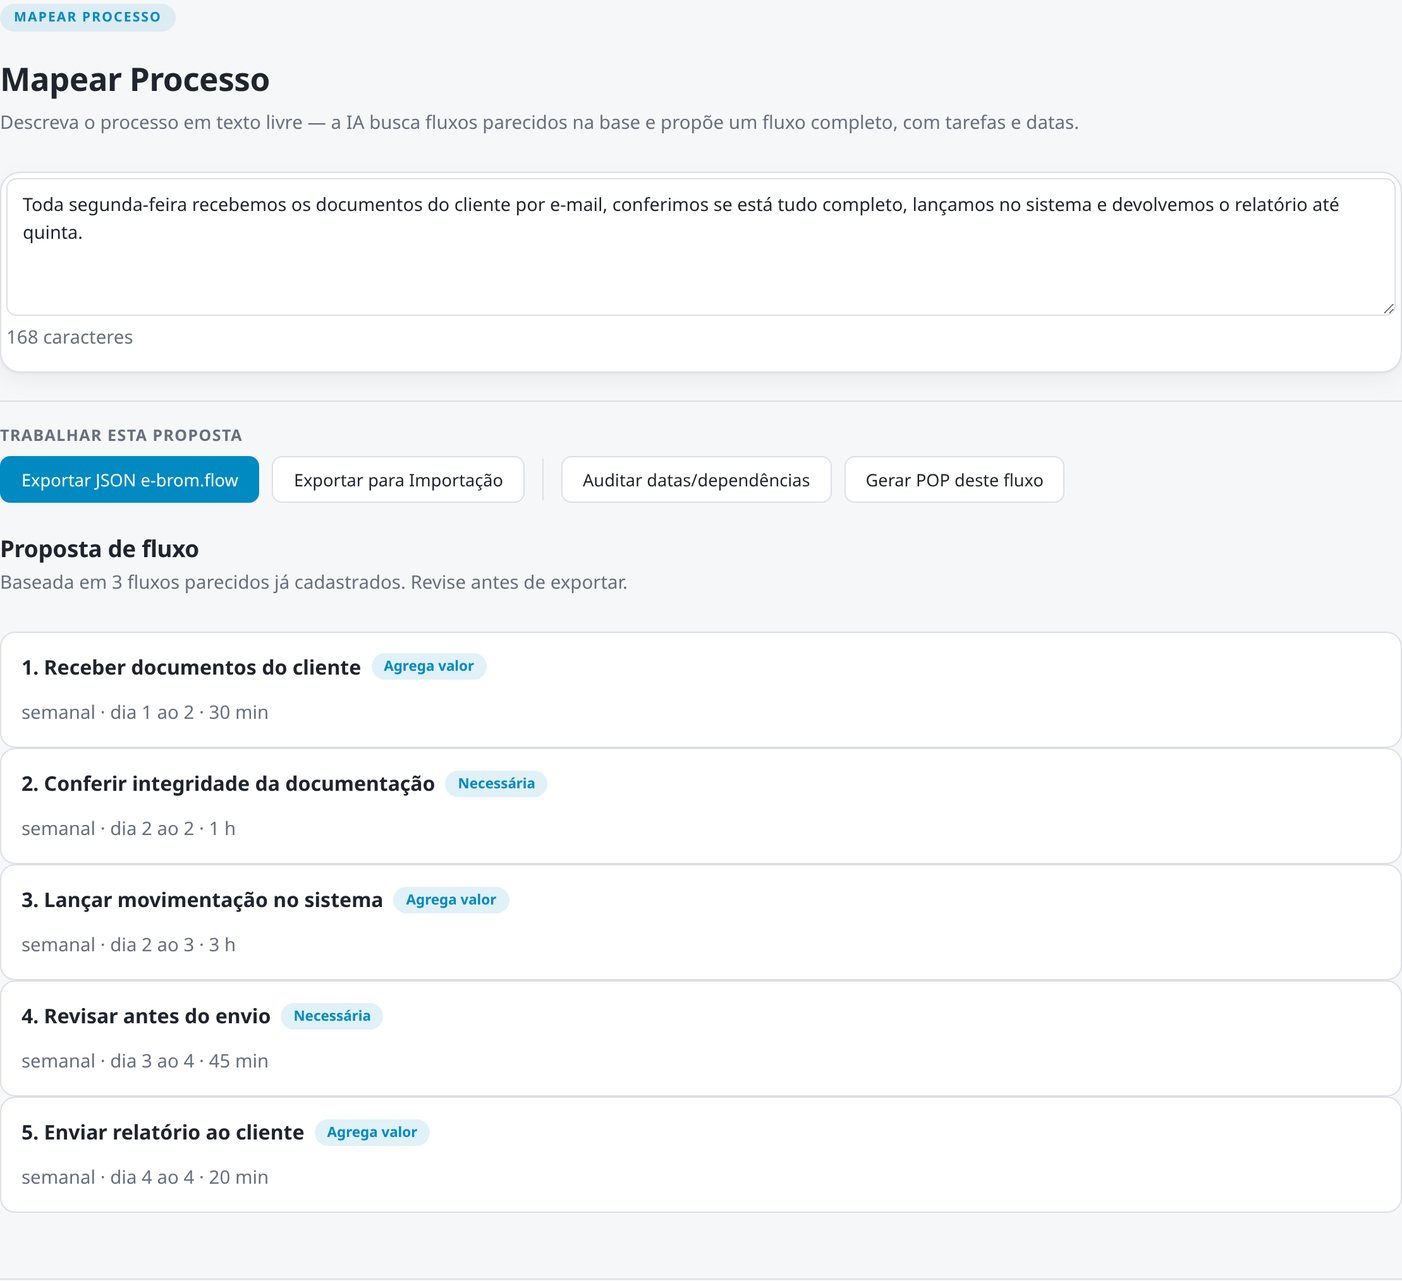Click the text area resize handle
The width and height of the screenshot is (1402, 1281).
(x=1388, y=309)
